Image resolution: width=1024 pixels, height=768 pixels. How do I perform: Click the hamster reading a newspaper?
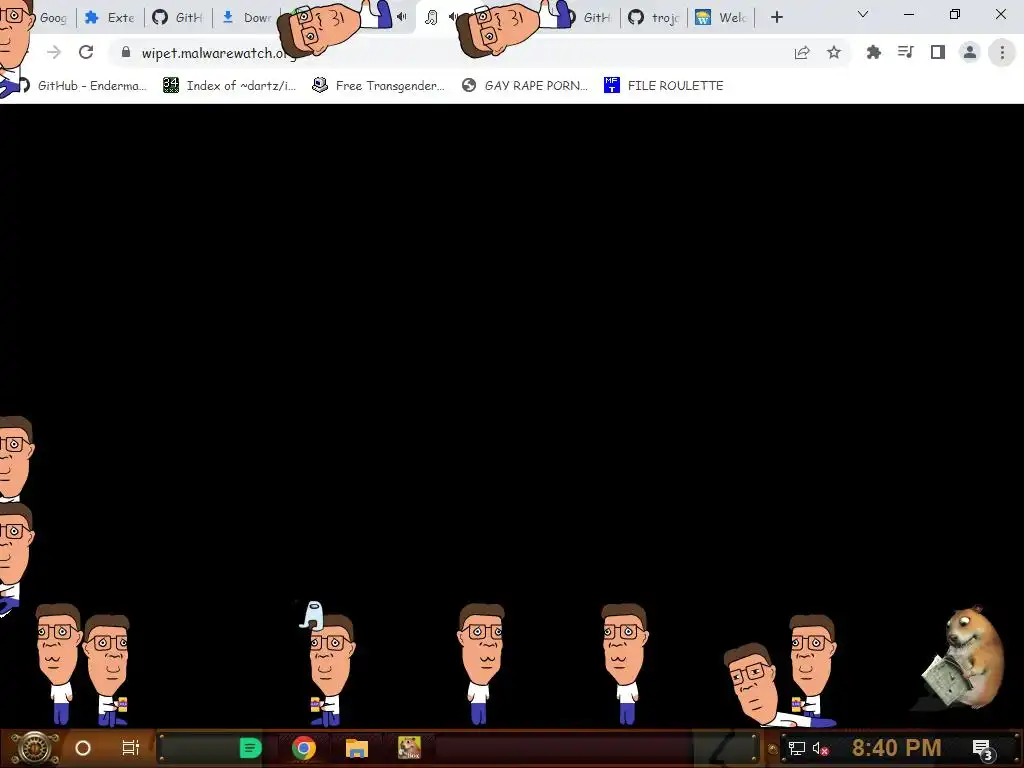[964, 658]
